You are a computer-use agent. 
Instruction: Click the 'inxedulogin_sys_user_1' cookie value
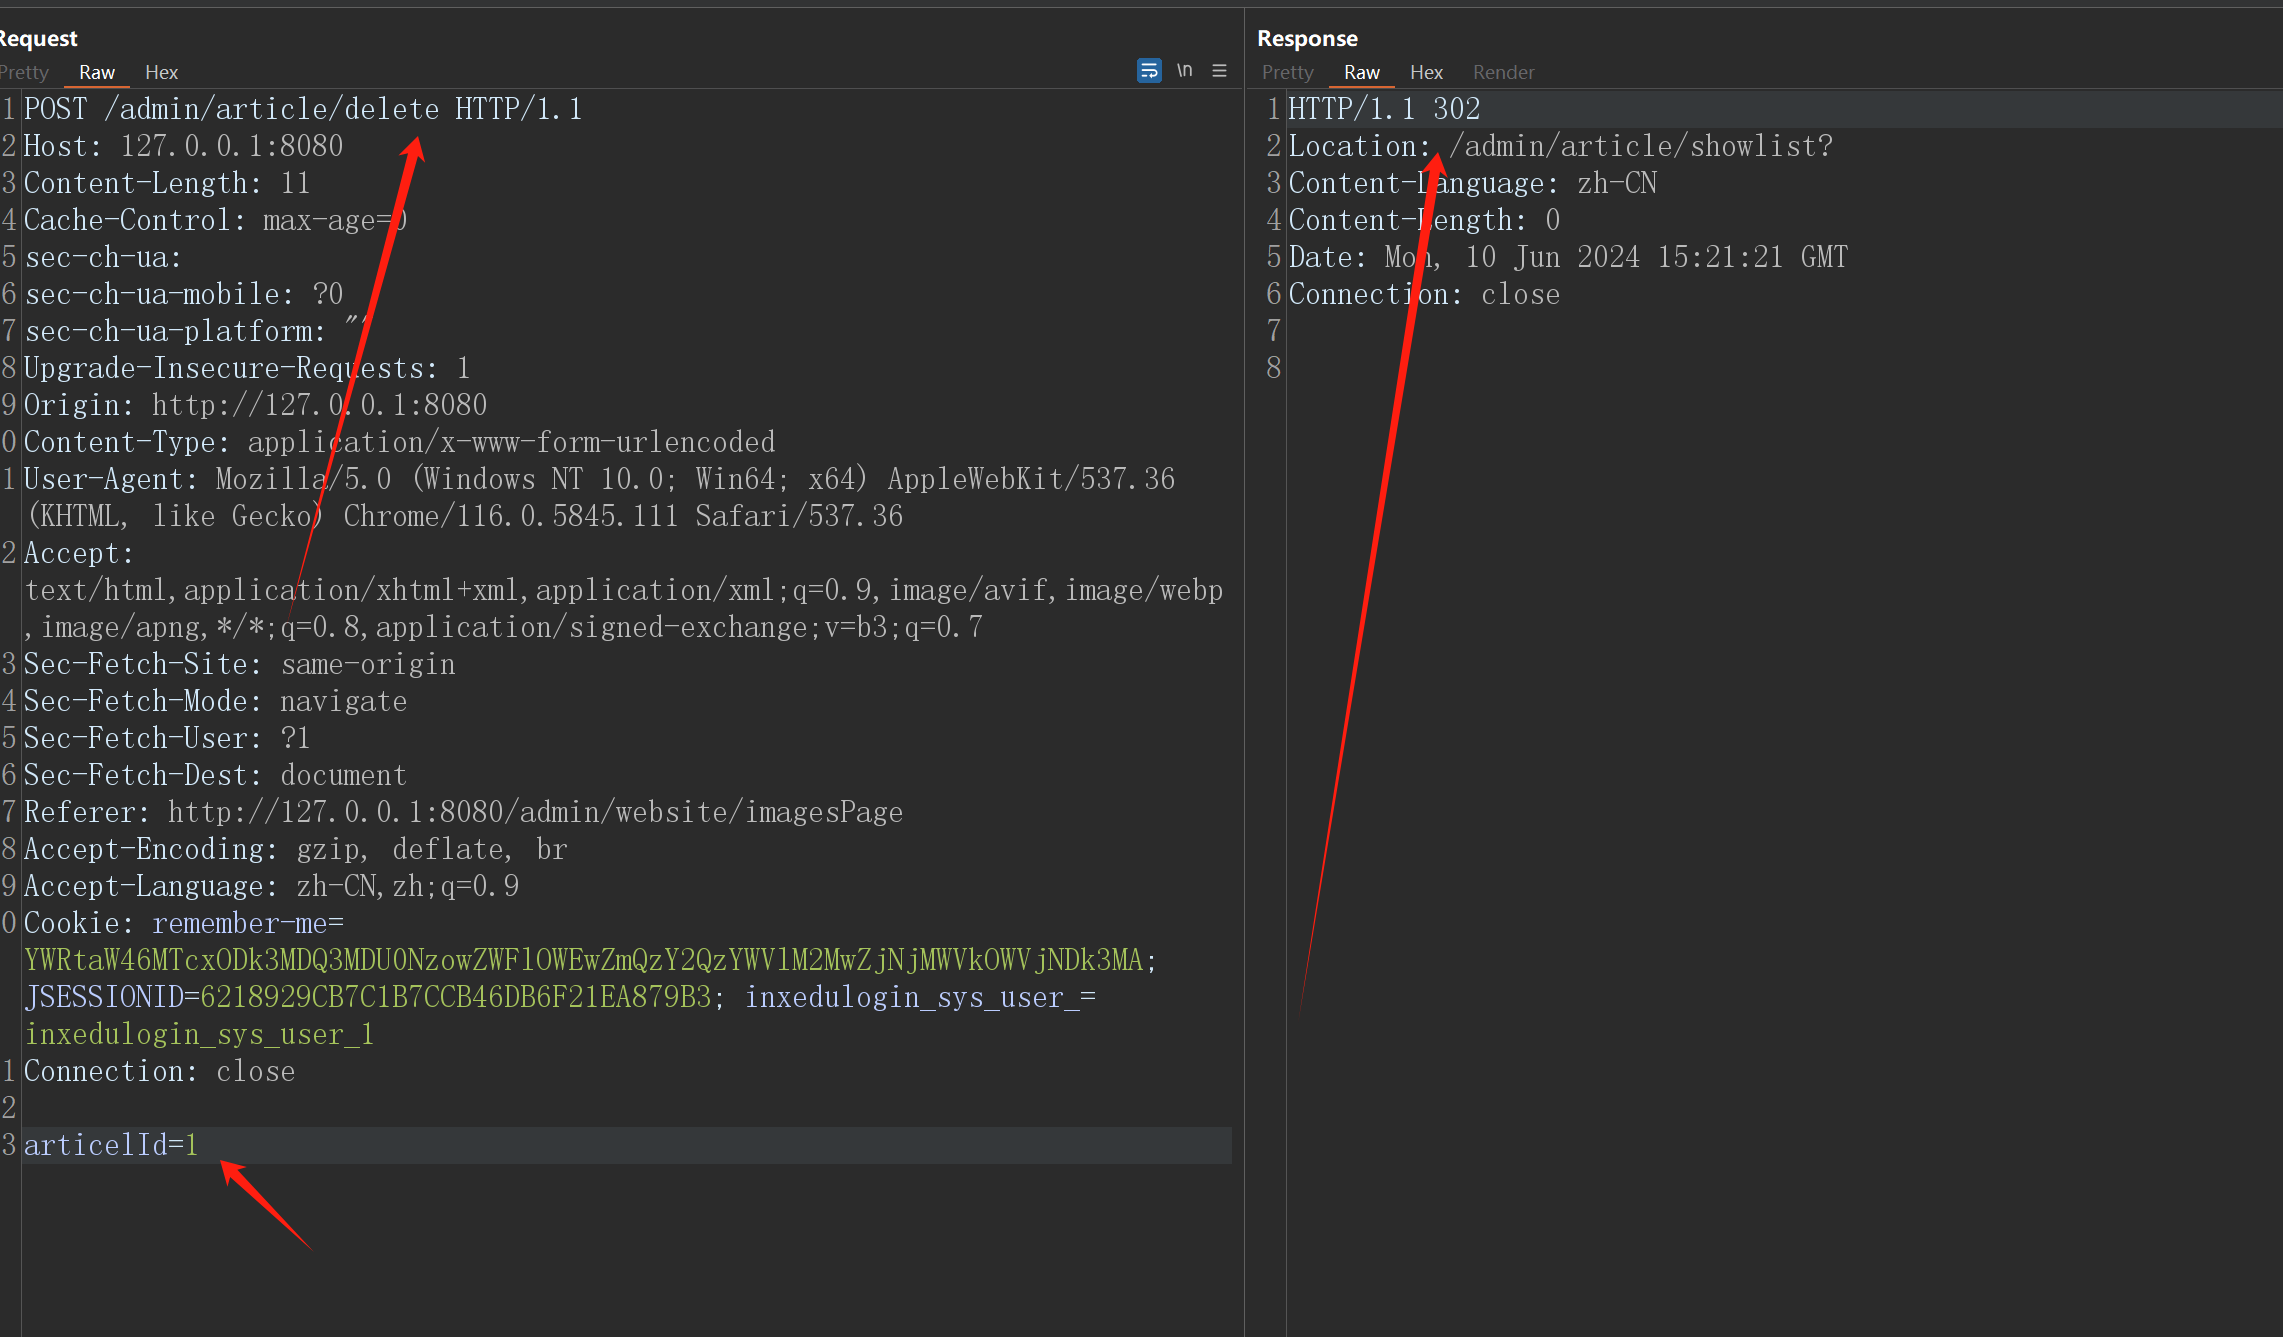199,1034
